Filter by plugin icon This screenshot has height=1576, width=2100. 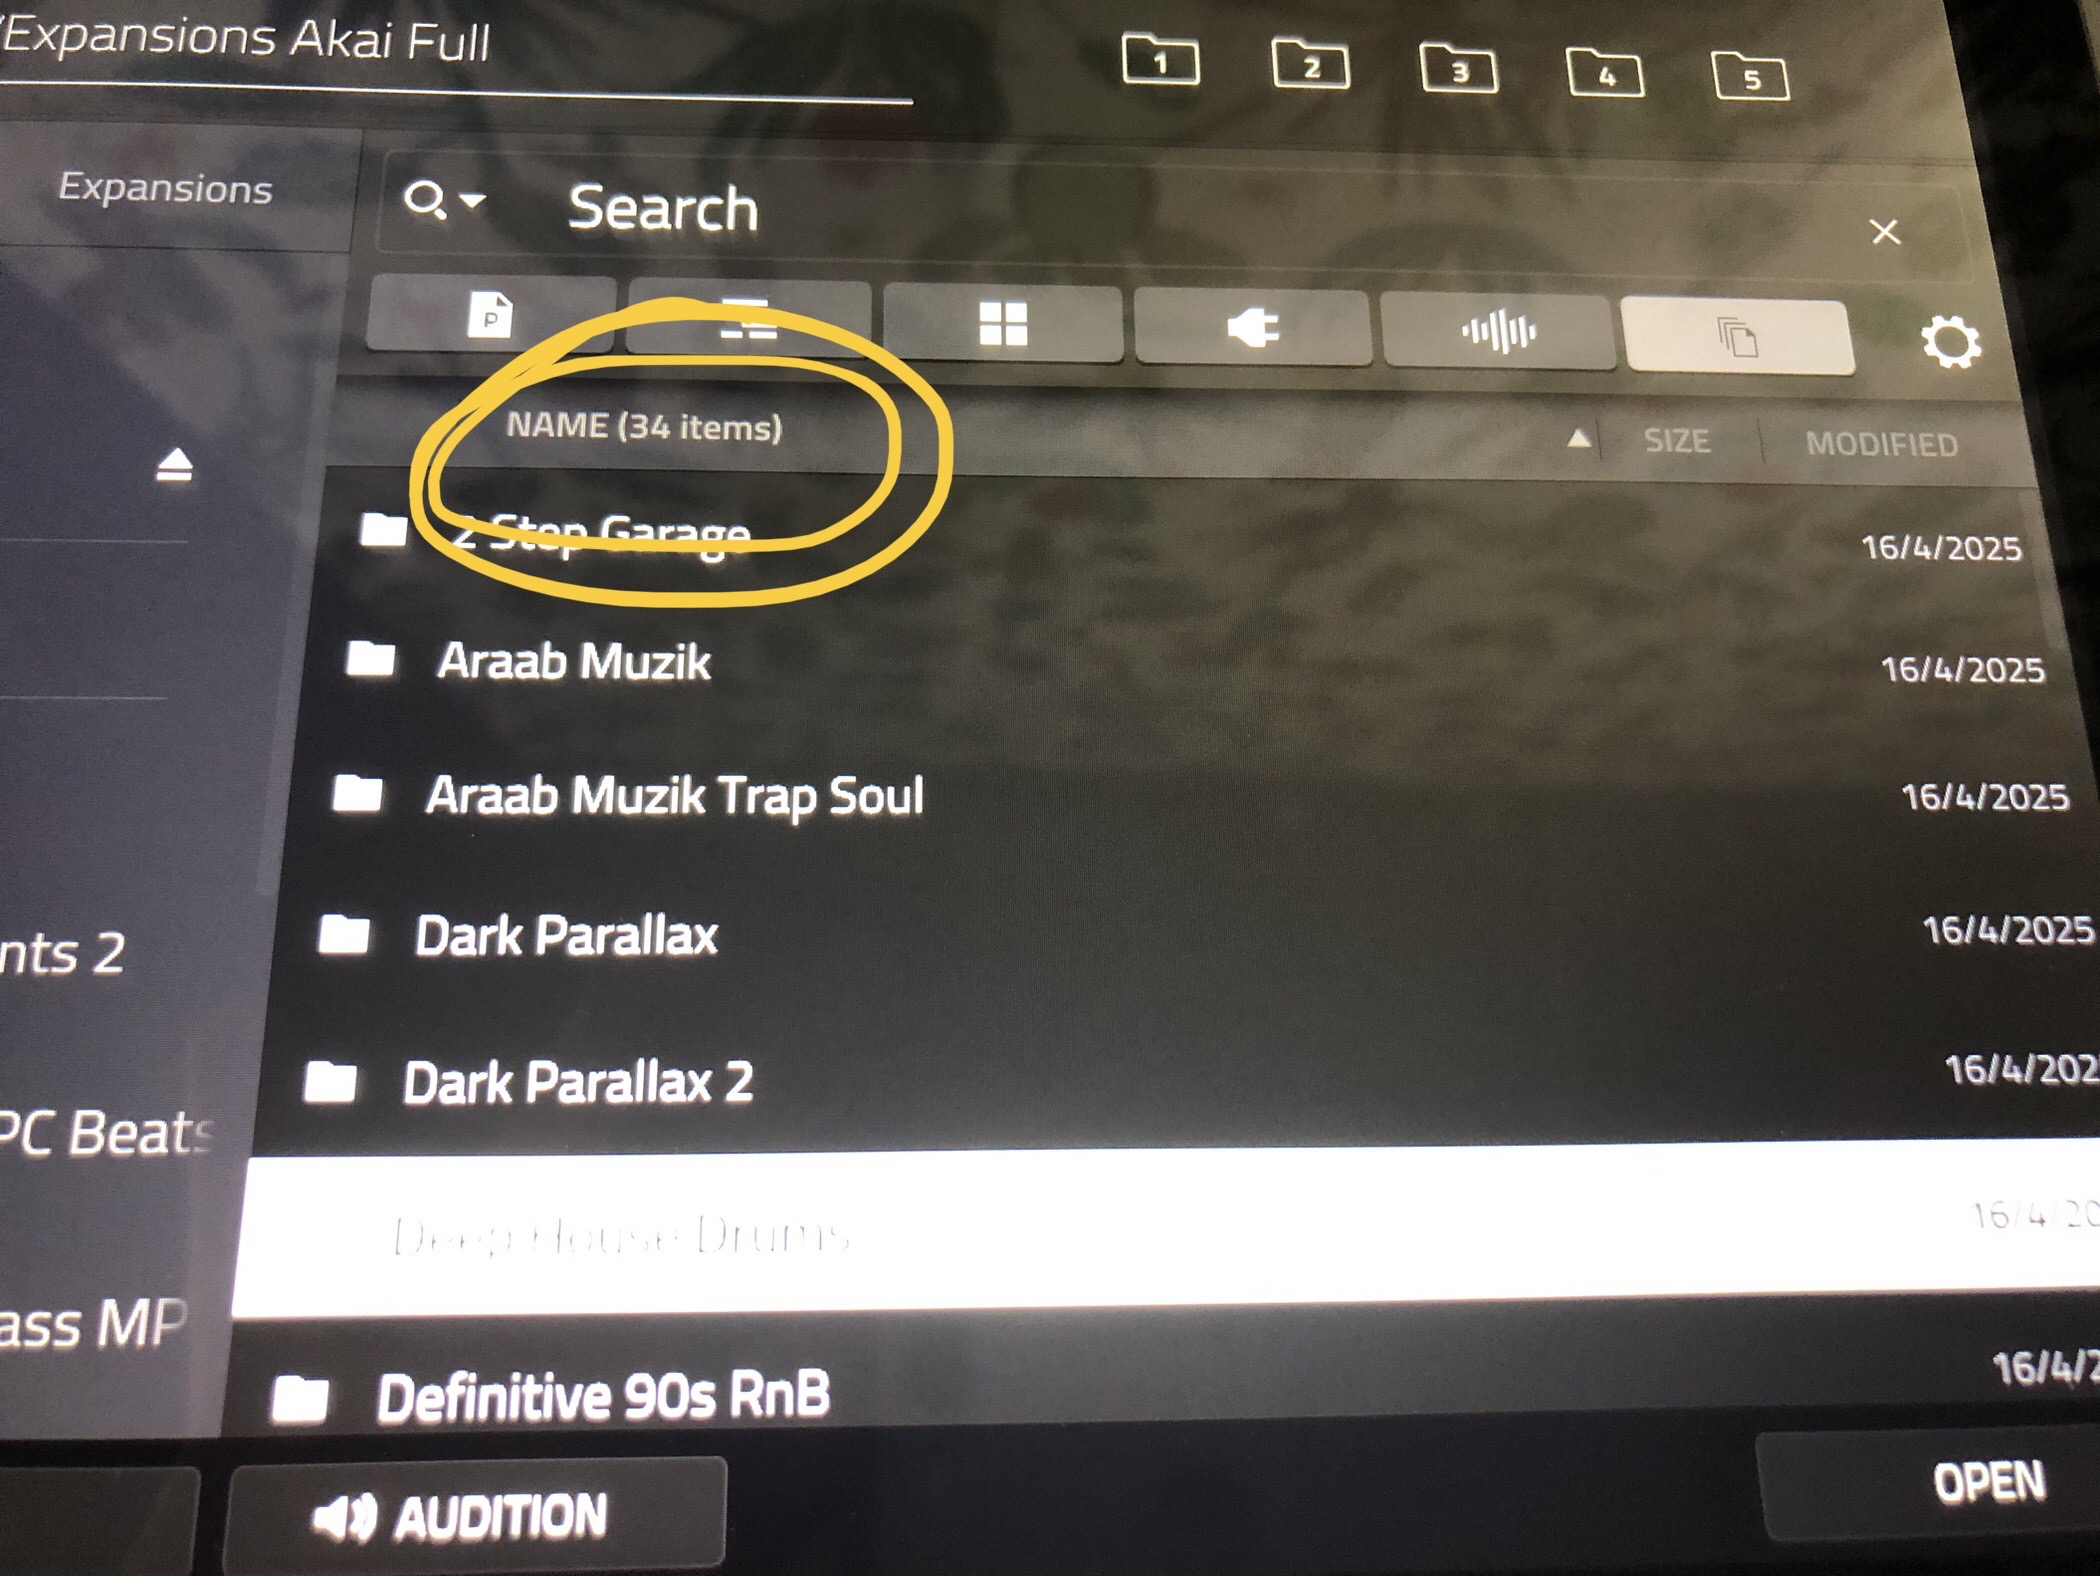(1252, 328)
